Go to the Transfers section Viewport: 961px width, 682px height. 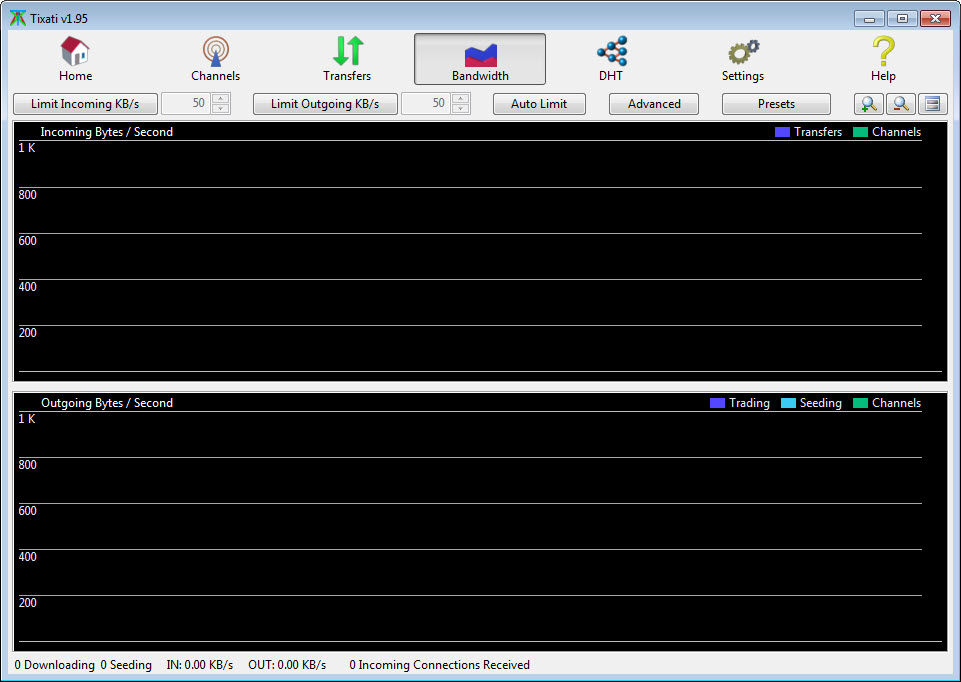[347, 59]
